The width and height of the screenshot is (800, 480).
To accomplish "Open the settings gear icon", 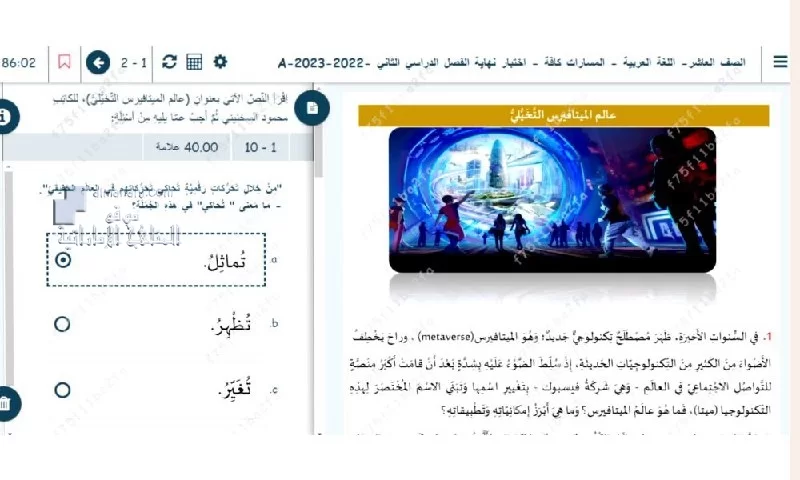I will pyautogui.click(x=220, y=62).
